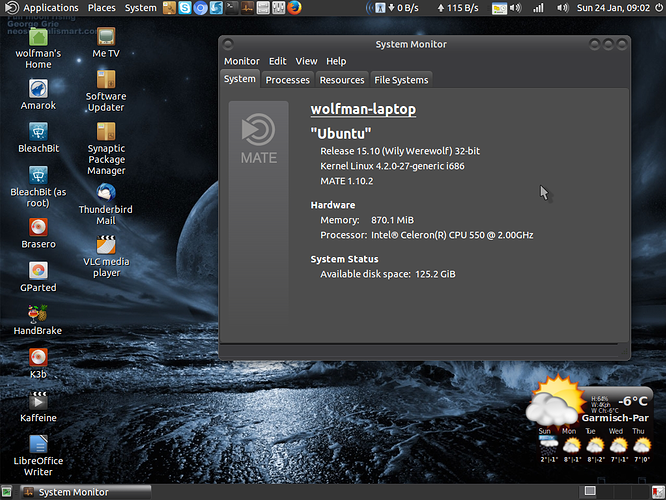This screenshot has width=666, height=500.
Task: Switch to the Resources tab
Action: (342, 80)
